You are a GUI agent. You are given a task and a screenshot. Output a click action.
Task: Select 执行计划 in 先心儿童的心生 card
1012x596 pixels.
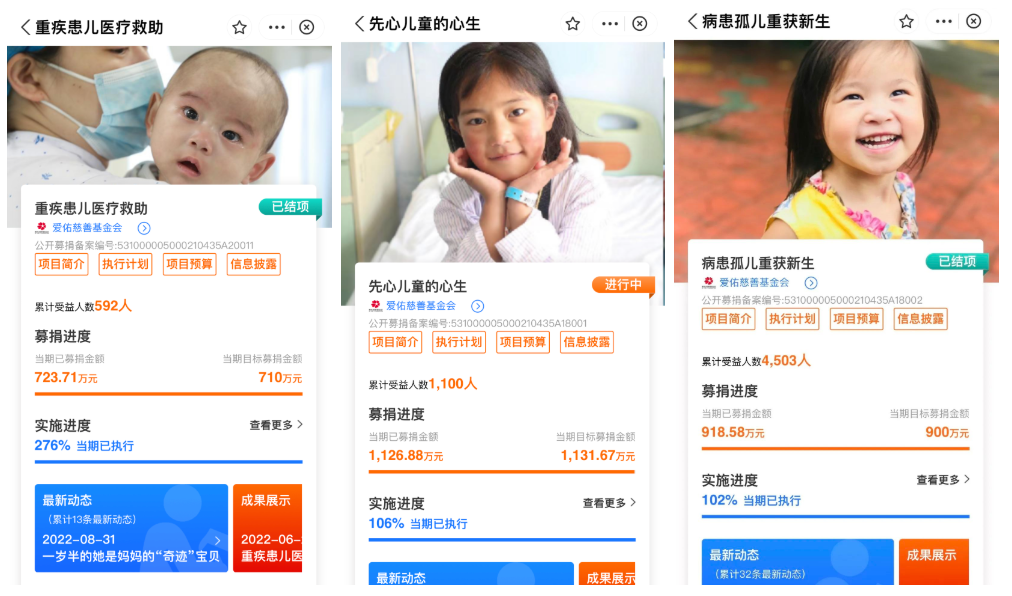pos(459,342)
